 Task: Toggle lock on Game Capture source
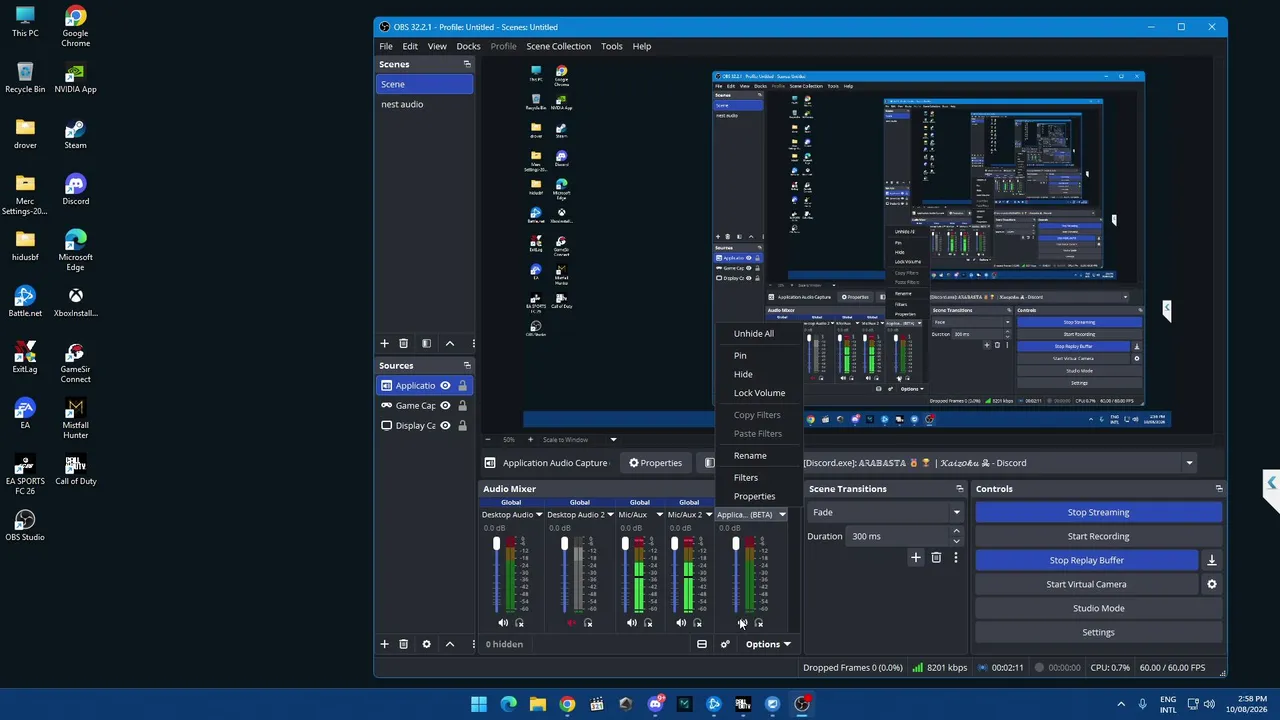462,406
